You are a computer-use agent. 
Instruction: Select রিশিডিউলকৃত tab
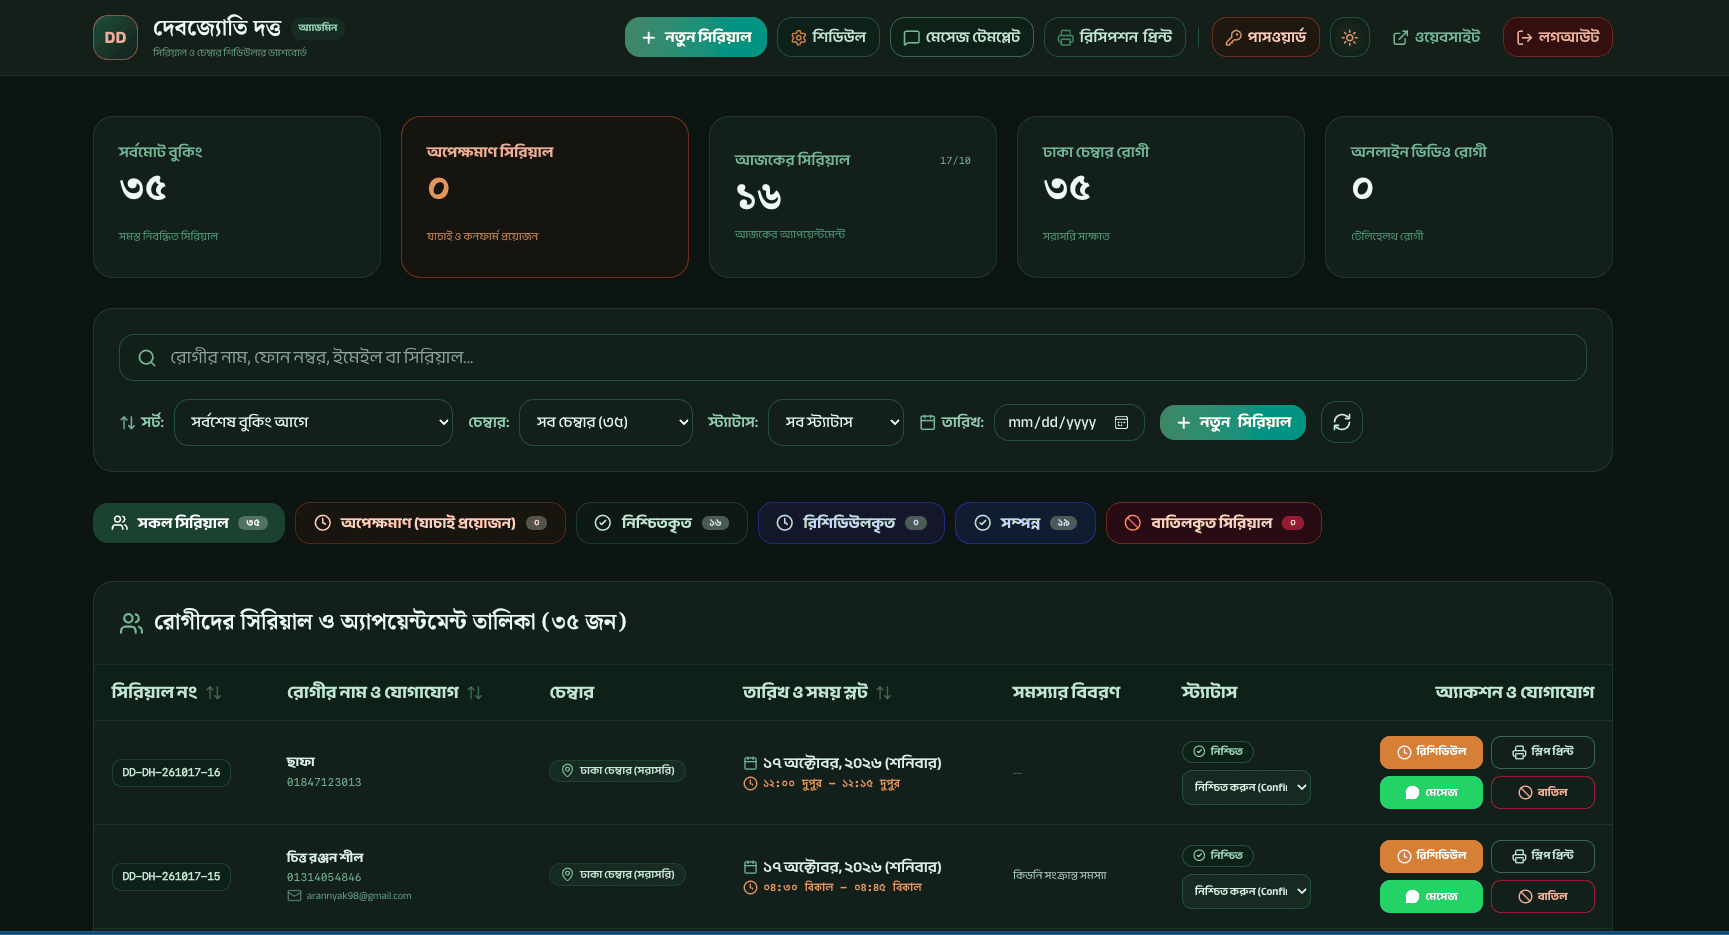click(x=851, y=523)
